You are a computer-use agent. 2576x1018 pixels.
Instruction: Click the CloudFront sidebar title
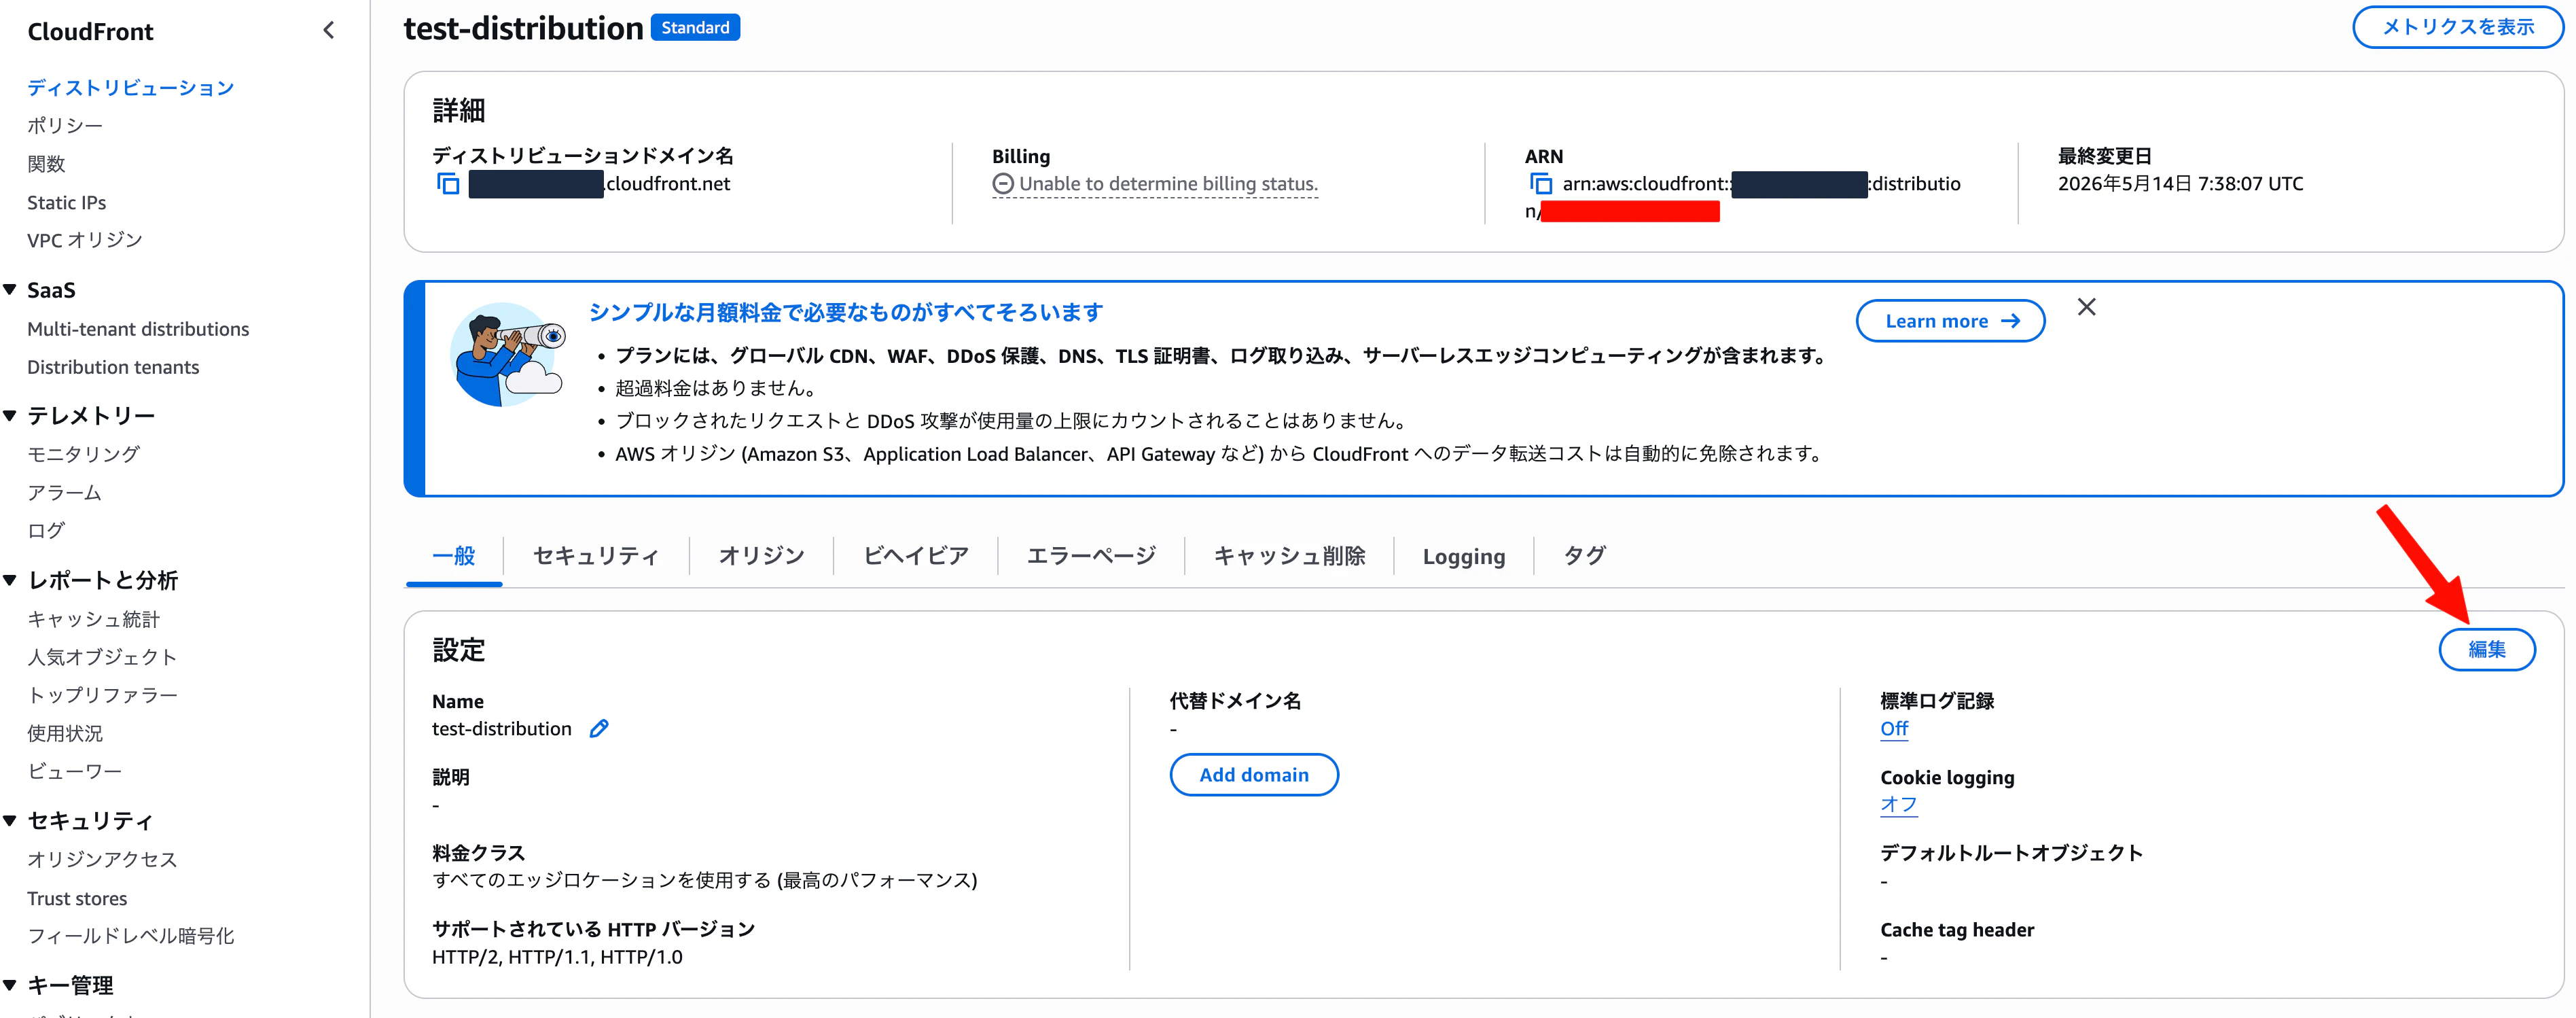[x=90, y=32]
